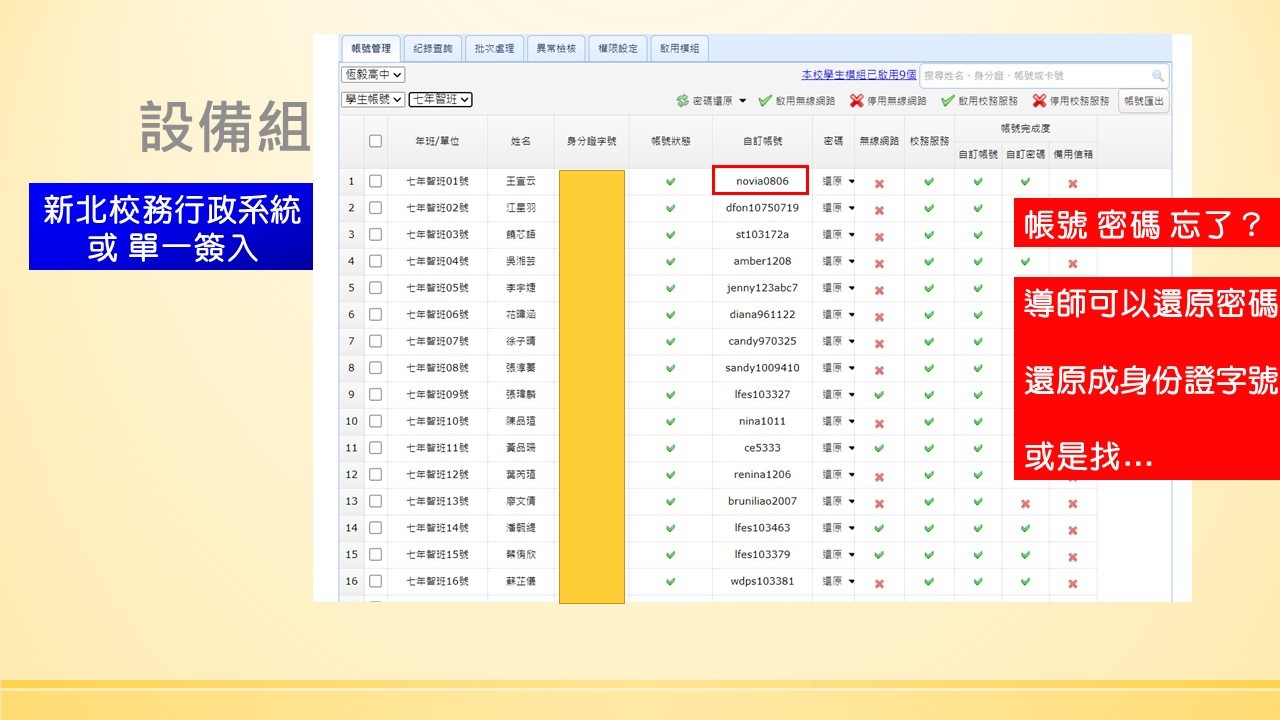Open the 還原 dropdown for st103172a
Image resolution: width=1280 pixels, height=720 pixels.
[838, 235]
